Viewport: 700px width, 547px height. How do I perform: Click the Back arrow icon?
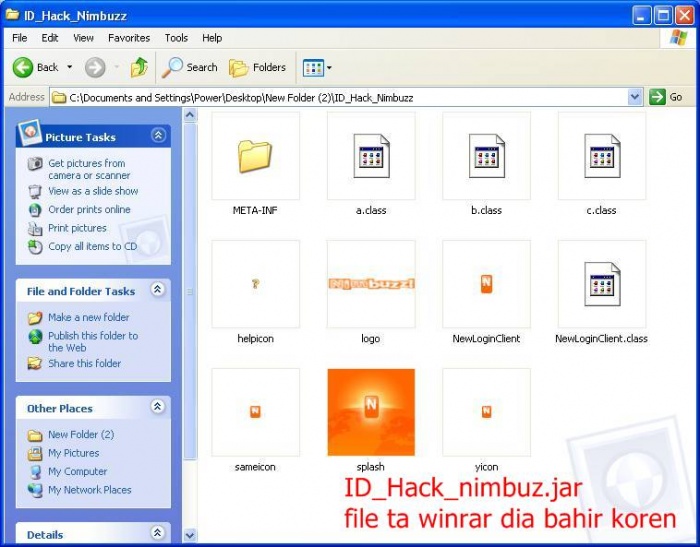22,67
